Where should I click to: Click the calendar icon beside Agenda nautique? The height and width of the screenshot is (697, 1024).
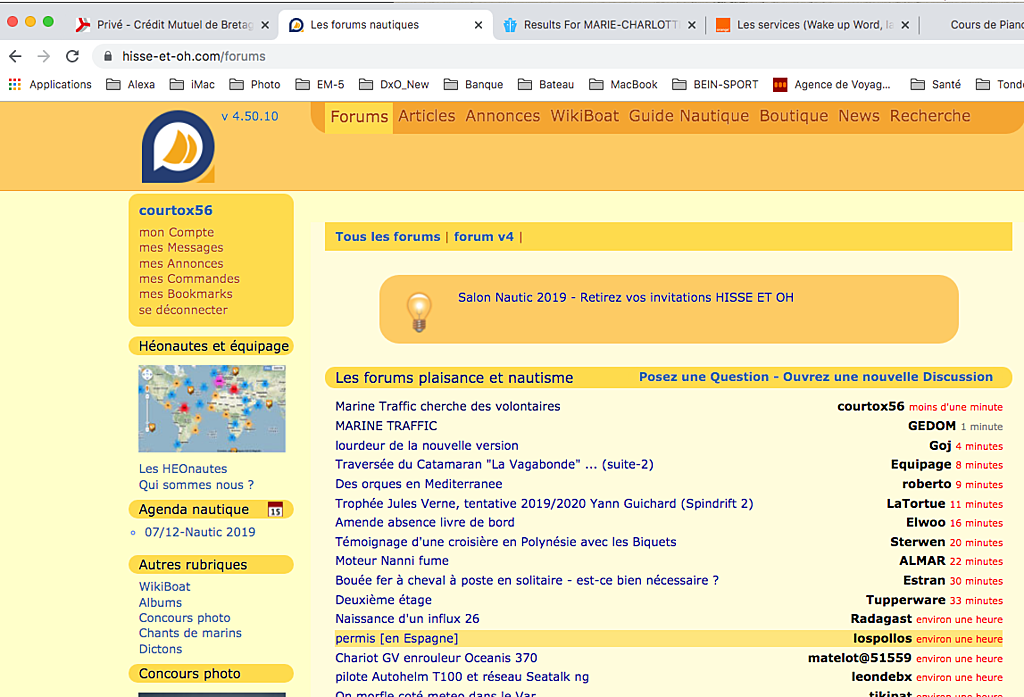276,509
